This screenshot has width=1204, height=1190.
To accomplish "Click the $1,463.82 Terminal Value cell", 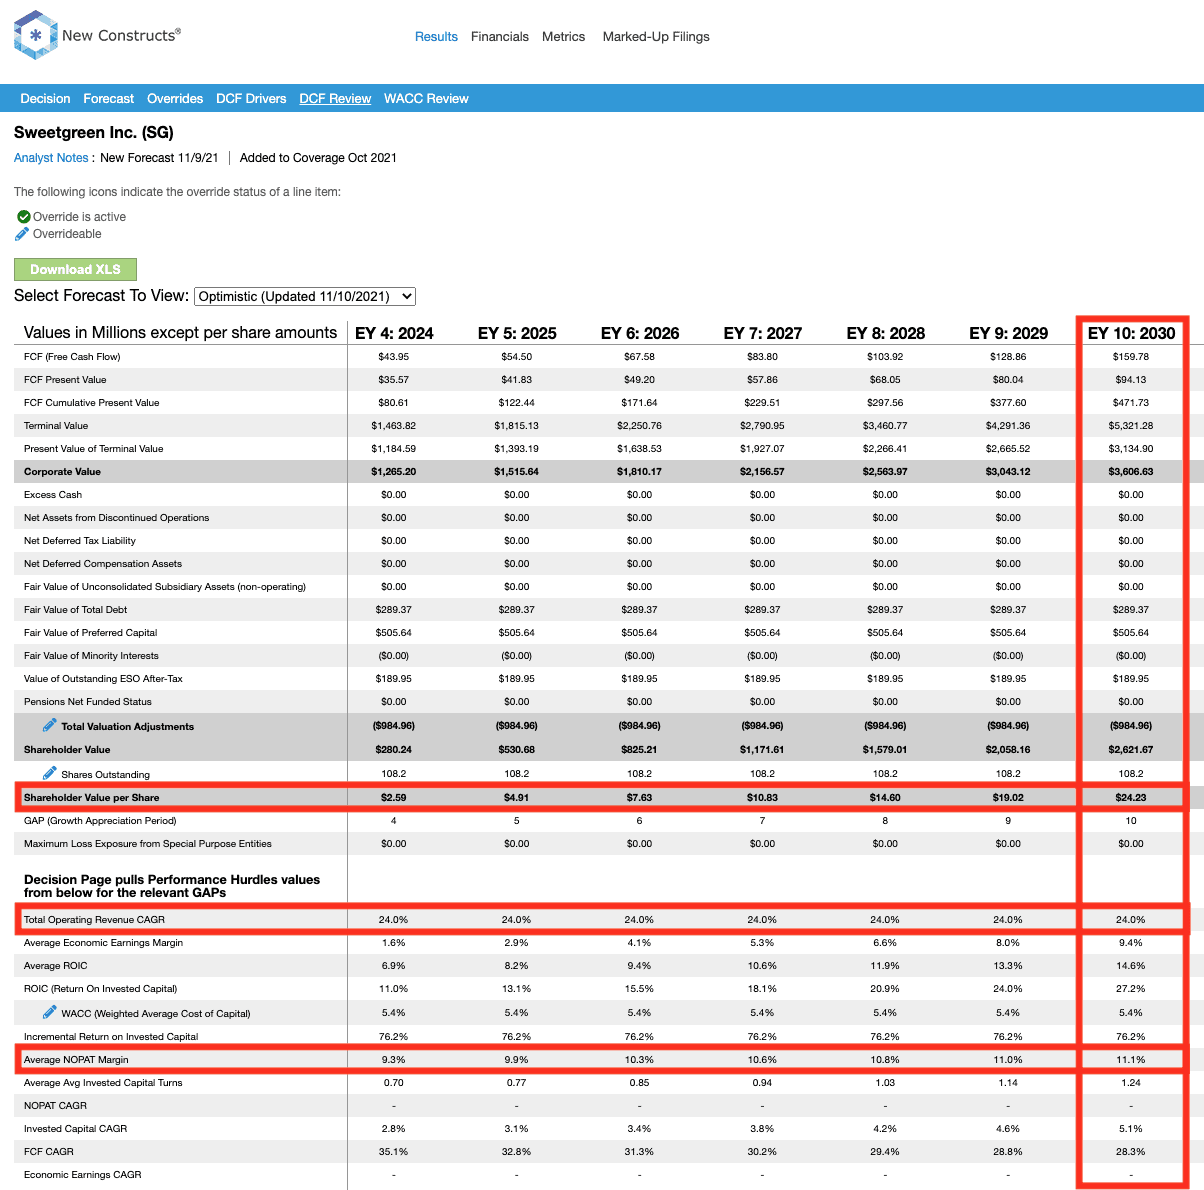I will tap(394, 426).
